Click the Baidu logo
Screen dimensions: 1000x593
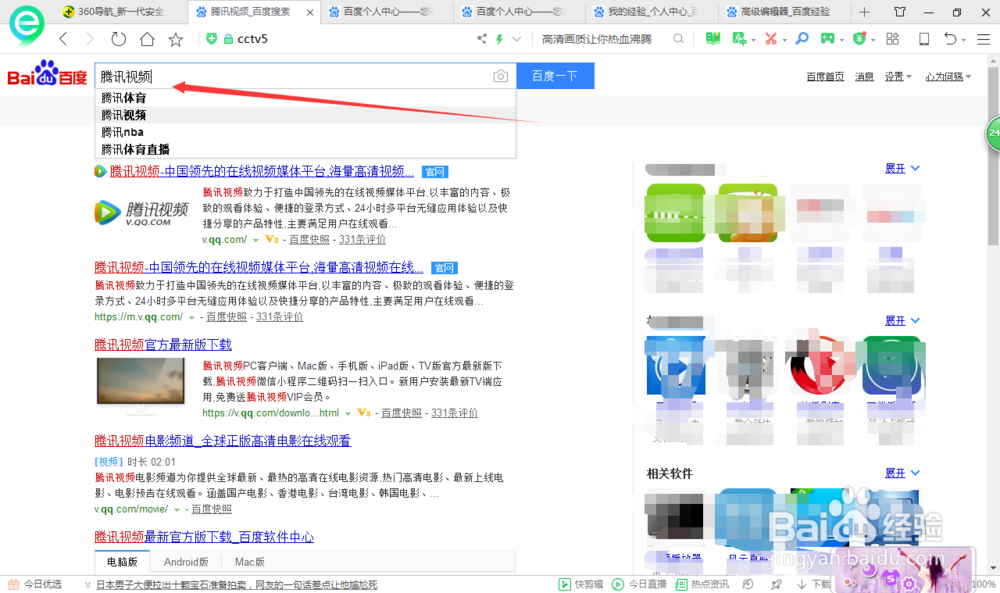pos(47,75)
